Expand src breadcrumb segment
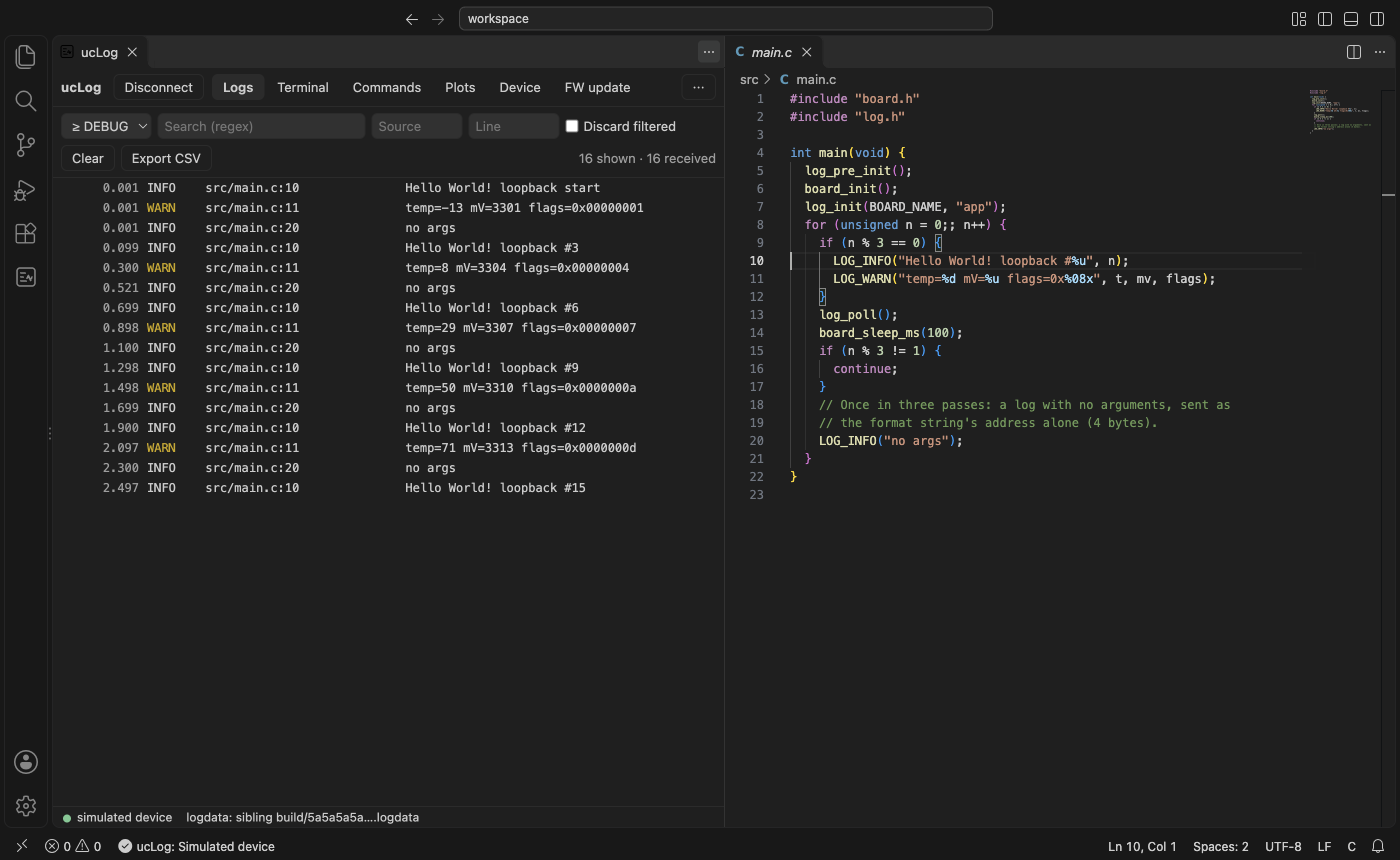The image size is (1400, 860). [x=749, y=80]
